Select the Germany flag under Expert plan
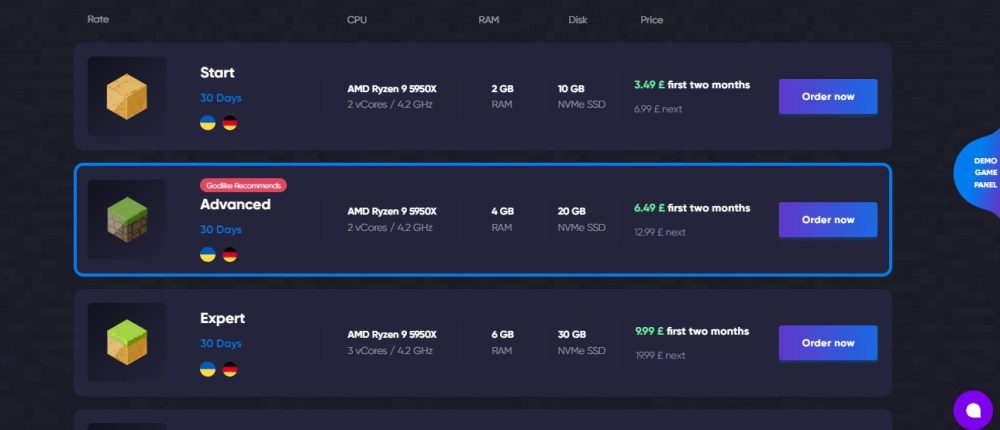 pyautogui.click(x=230, y=369)
